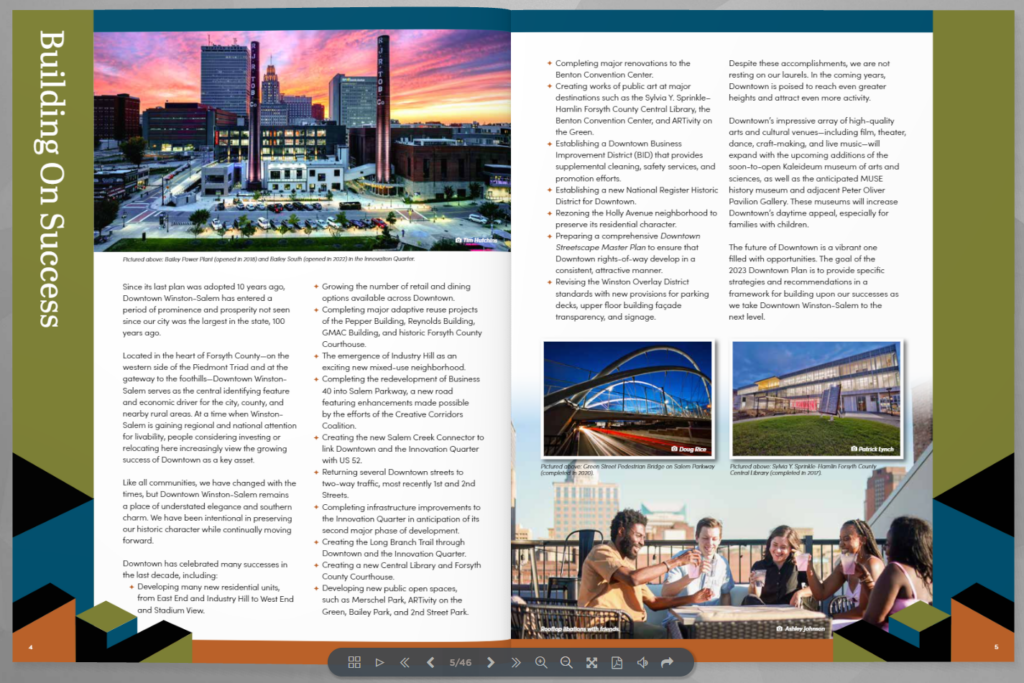1024x683 pixels.
Task: Zoom in on the document
Action: tap(541, 662)
